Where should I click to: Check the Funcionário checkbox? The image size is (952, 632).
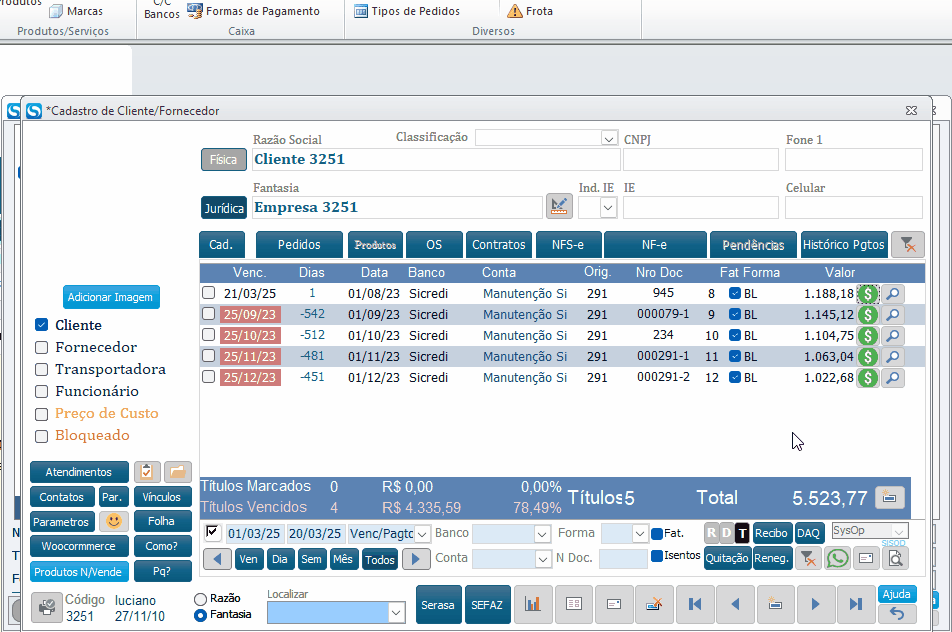click(x=41, y=392)
